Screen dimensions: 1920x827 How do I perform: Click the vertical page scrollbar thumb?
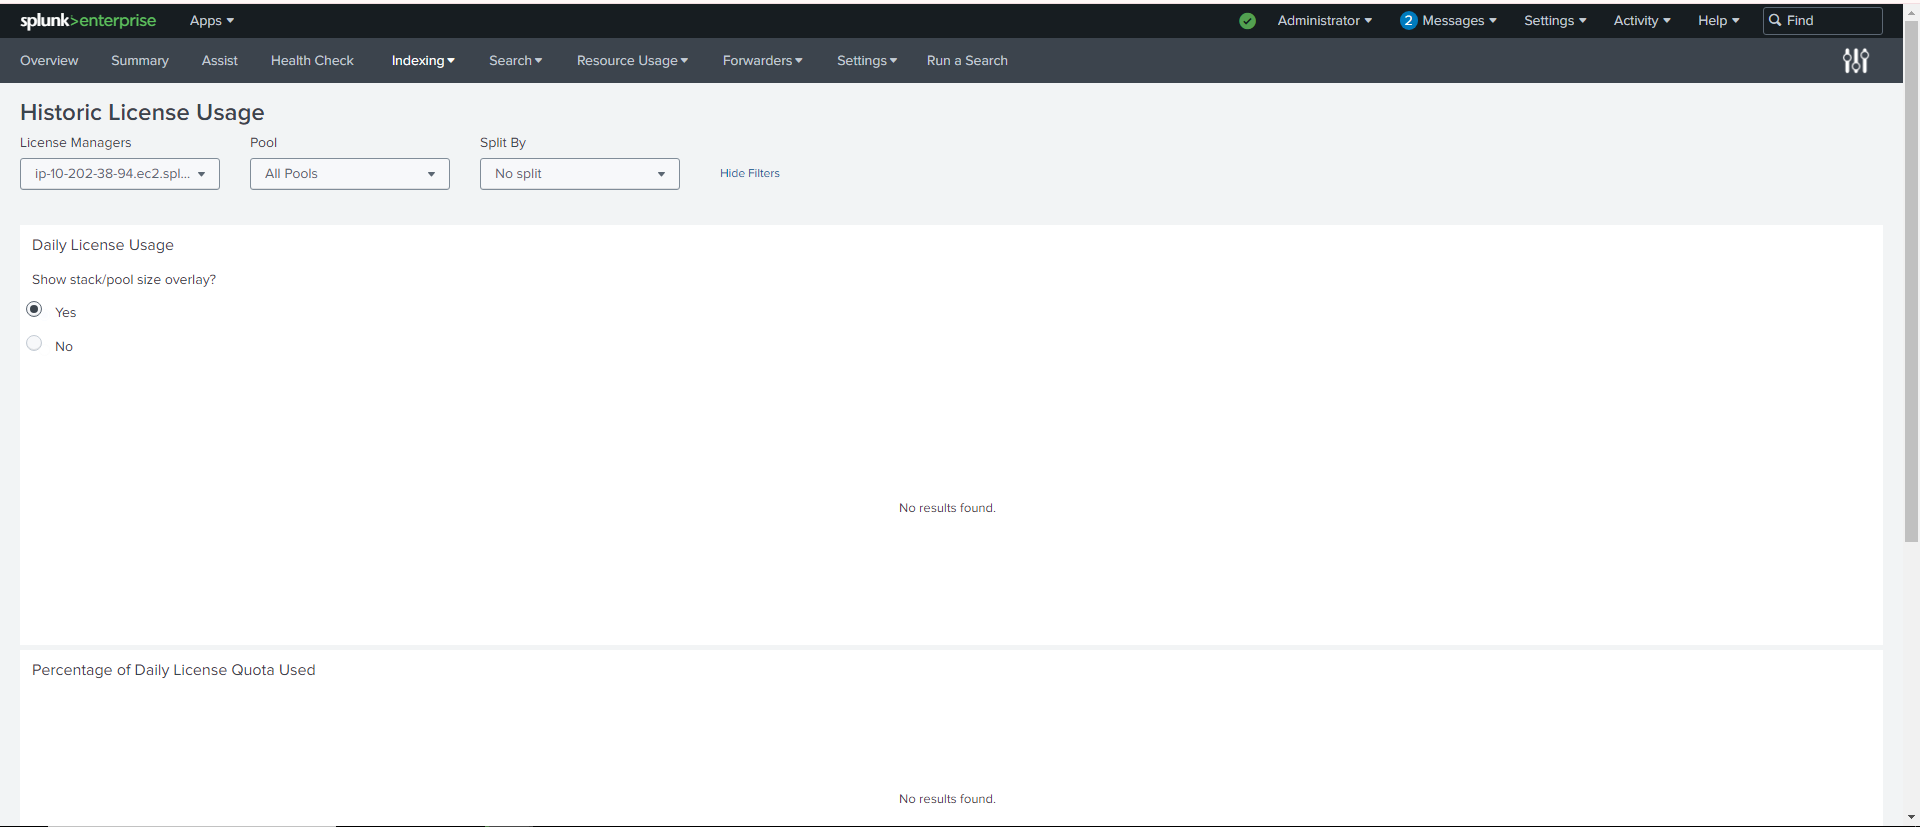coord(1911,282)
